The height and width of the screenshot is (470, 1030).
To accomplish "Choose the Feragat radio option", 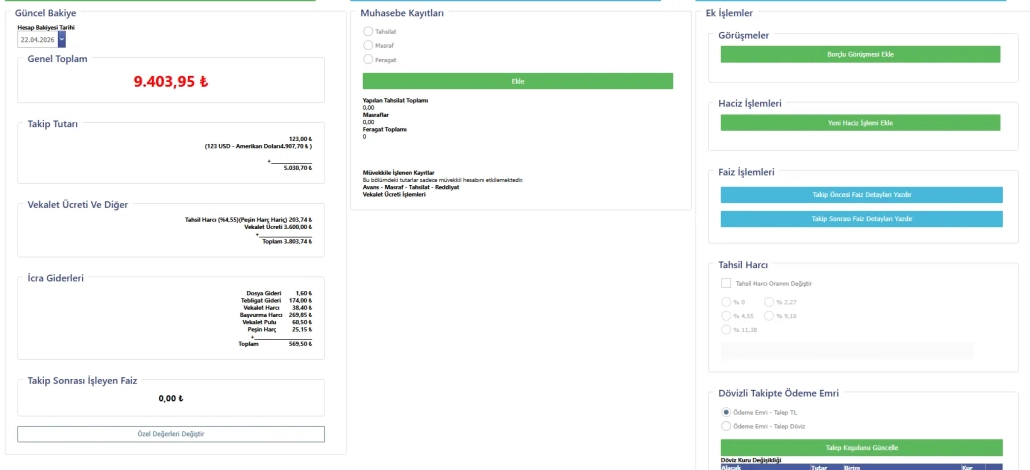I will tap(368, 60).
